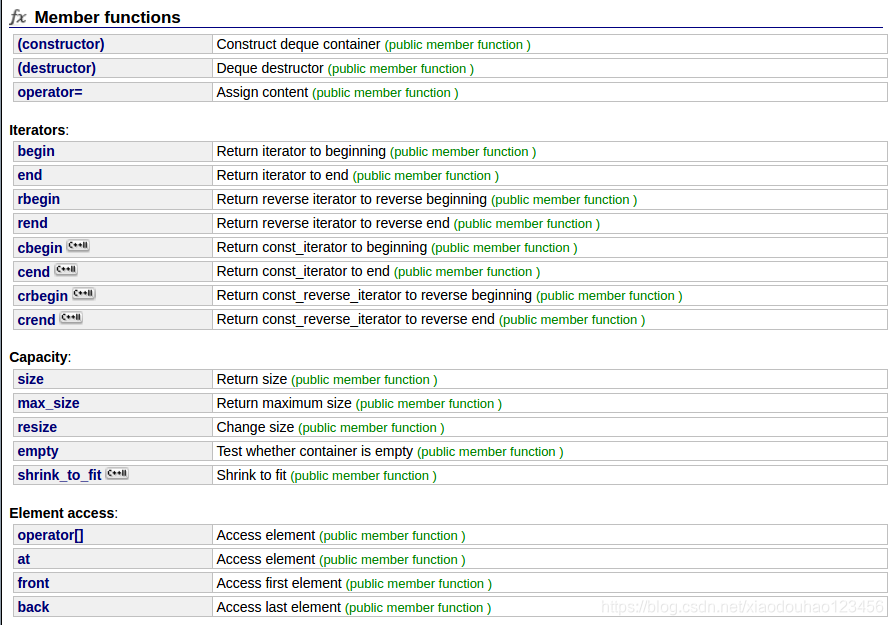Image resolution: width=893 pixels, height=625 pixels.
Task: Open the rend reference link
Action: point(32,223)
